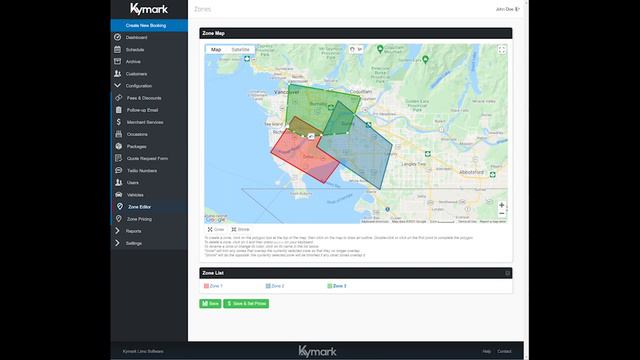This screenshot has height=360, width=640.
Task: Open Quote Request Form from the sidebar
Action: click(x=147, y=158)
